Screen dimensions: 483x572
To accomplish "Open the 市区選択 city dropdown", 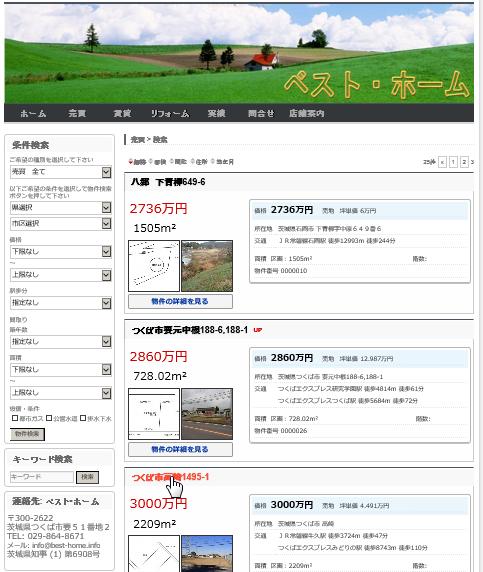I will coord(61,223).
